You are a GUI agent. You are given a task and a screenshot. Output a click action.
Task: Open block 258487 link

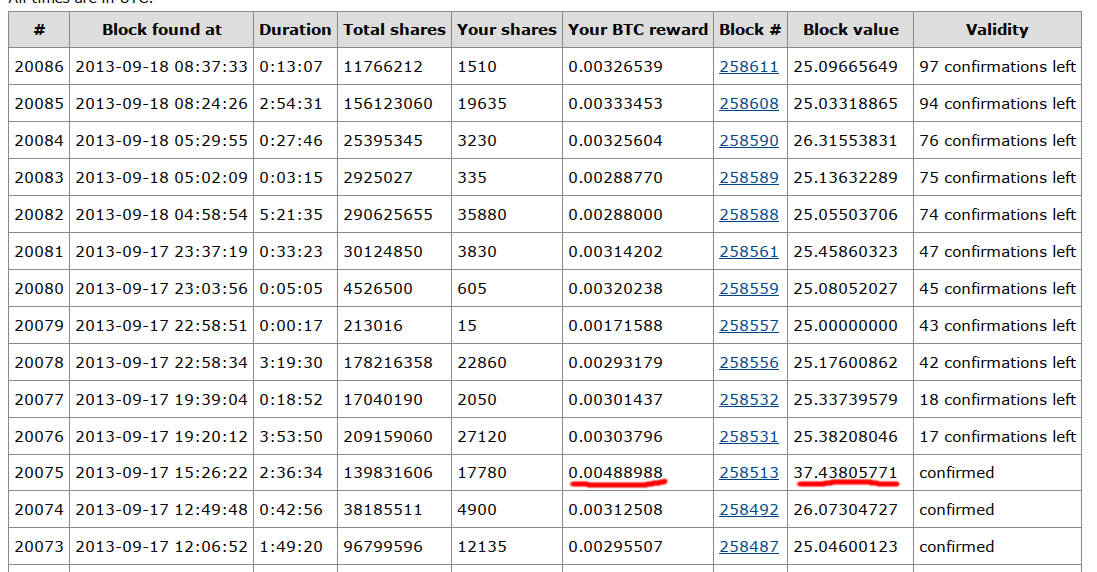[x=748, y=547]
